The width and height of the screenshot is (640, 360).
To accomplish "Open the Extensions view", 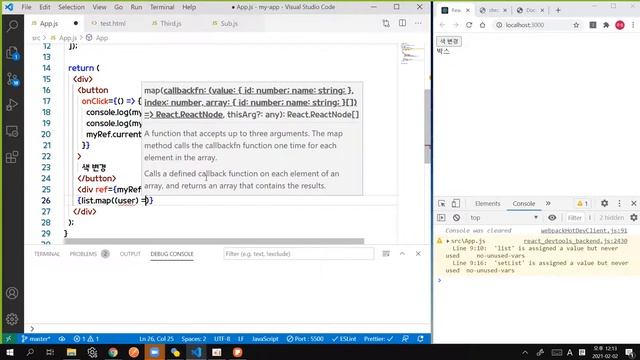I will [x=12, y=157].
